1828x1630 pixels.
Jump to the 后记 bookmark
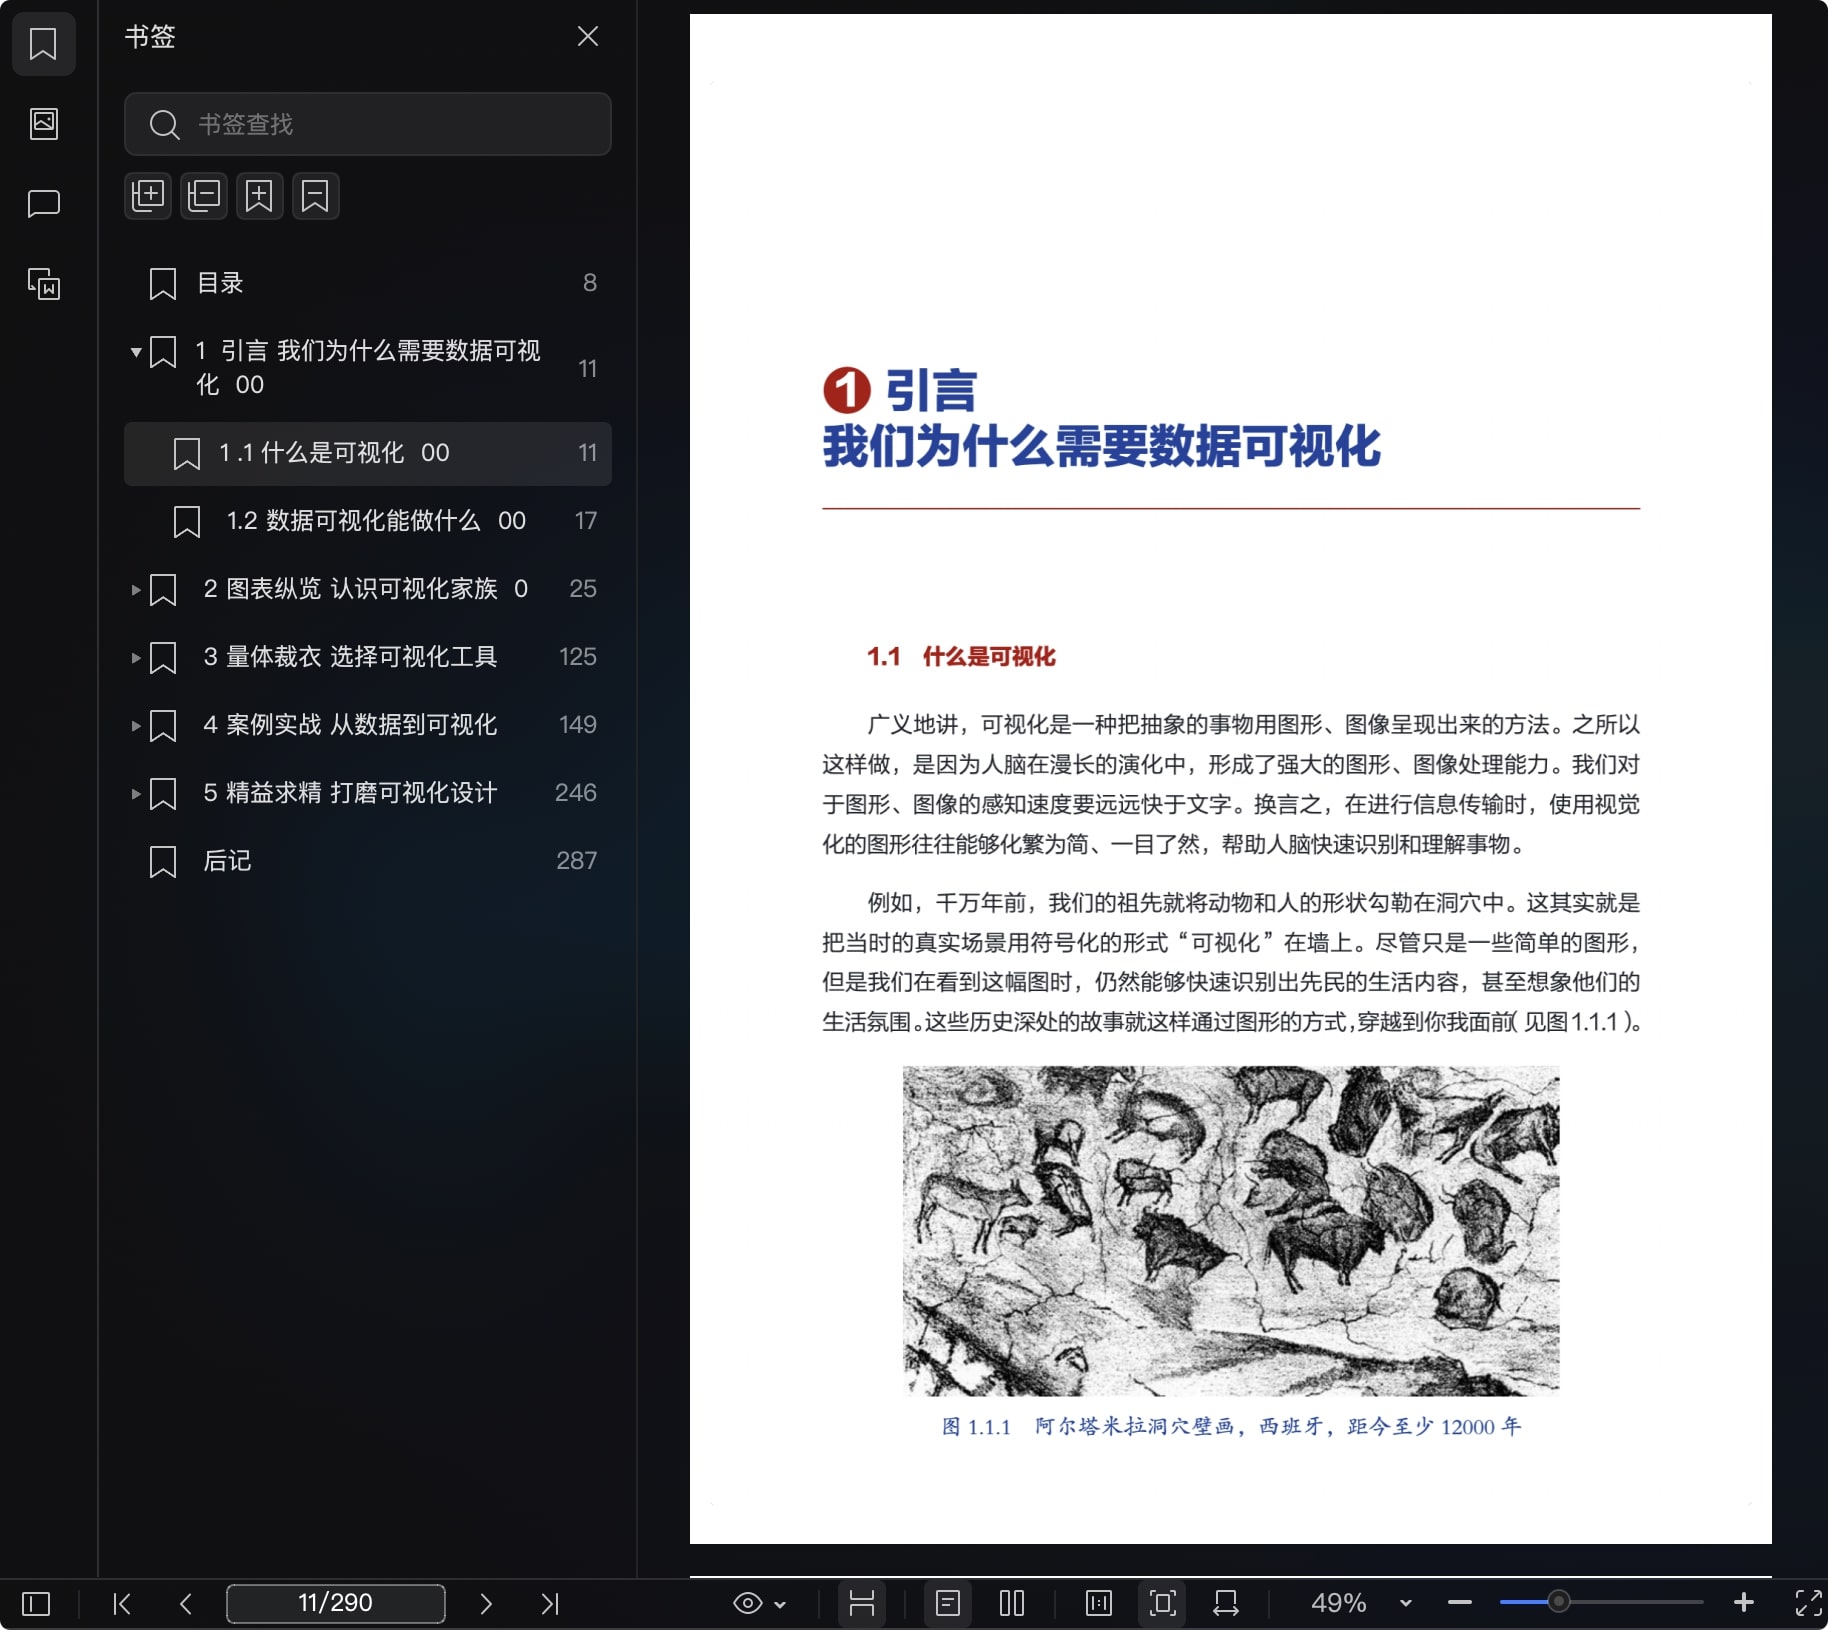click(x=368, y=861)
